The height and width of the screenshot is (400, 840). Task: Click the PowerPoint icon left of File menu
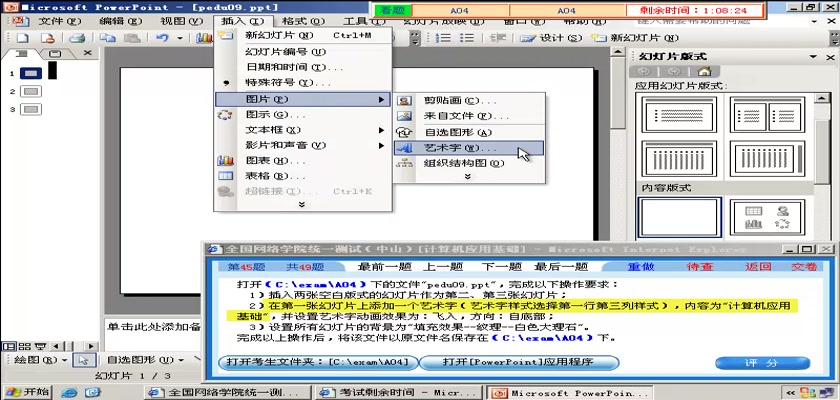point(20,21)
